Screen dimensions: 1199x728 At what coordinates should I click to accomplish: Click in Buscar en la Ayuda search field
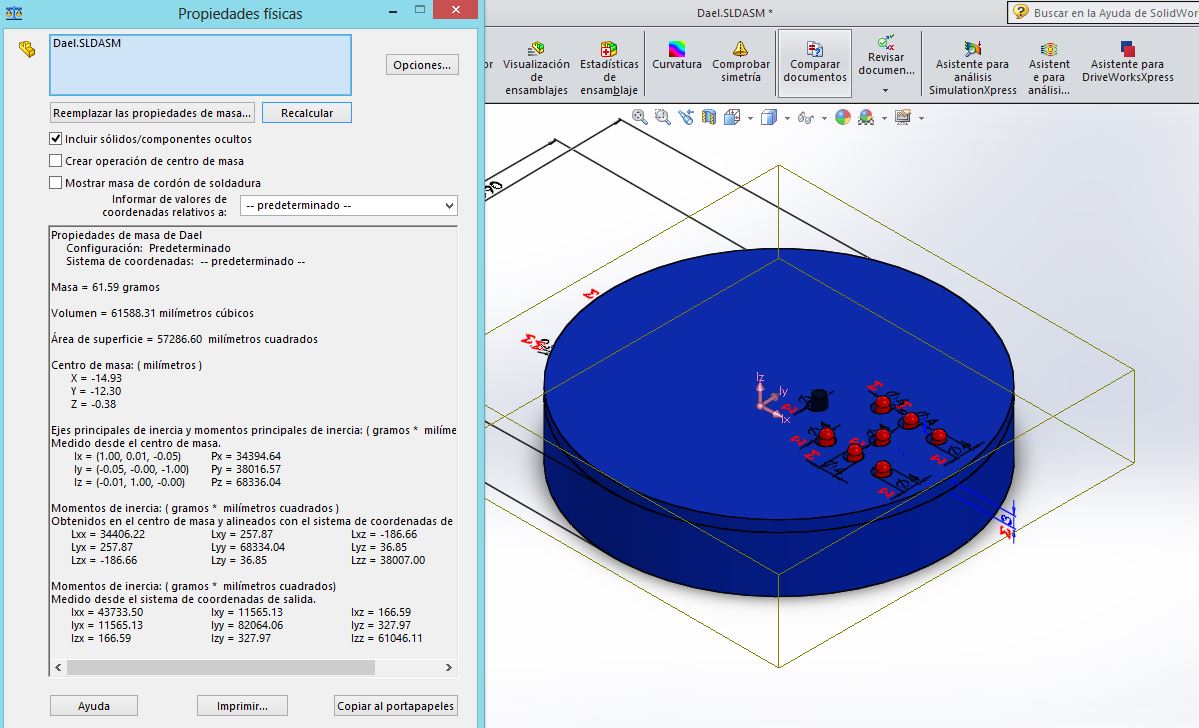coord(1115,12)
